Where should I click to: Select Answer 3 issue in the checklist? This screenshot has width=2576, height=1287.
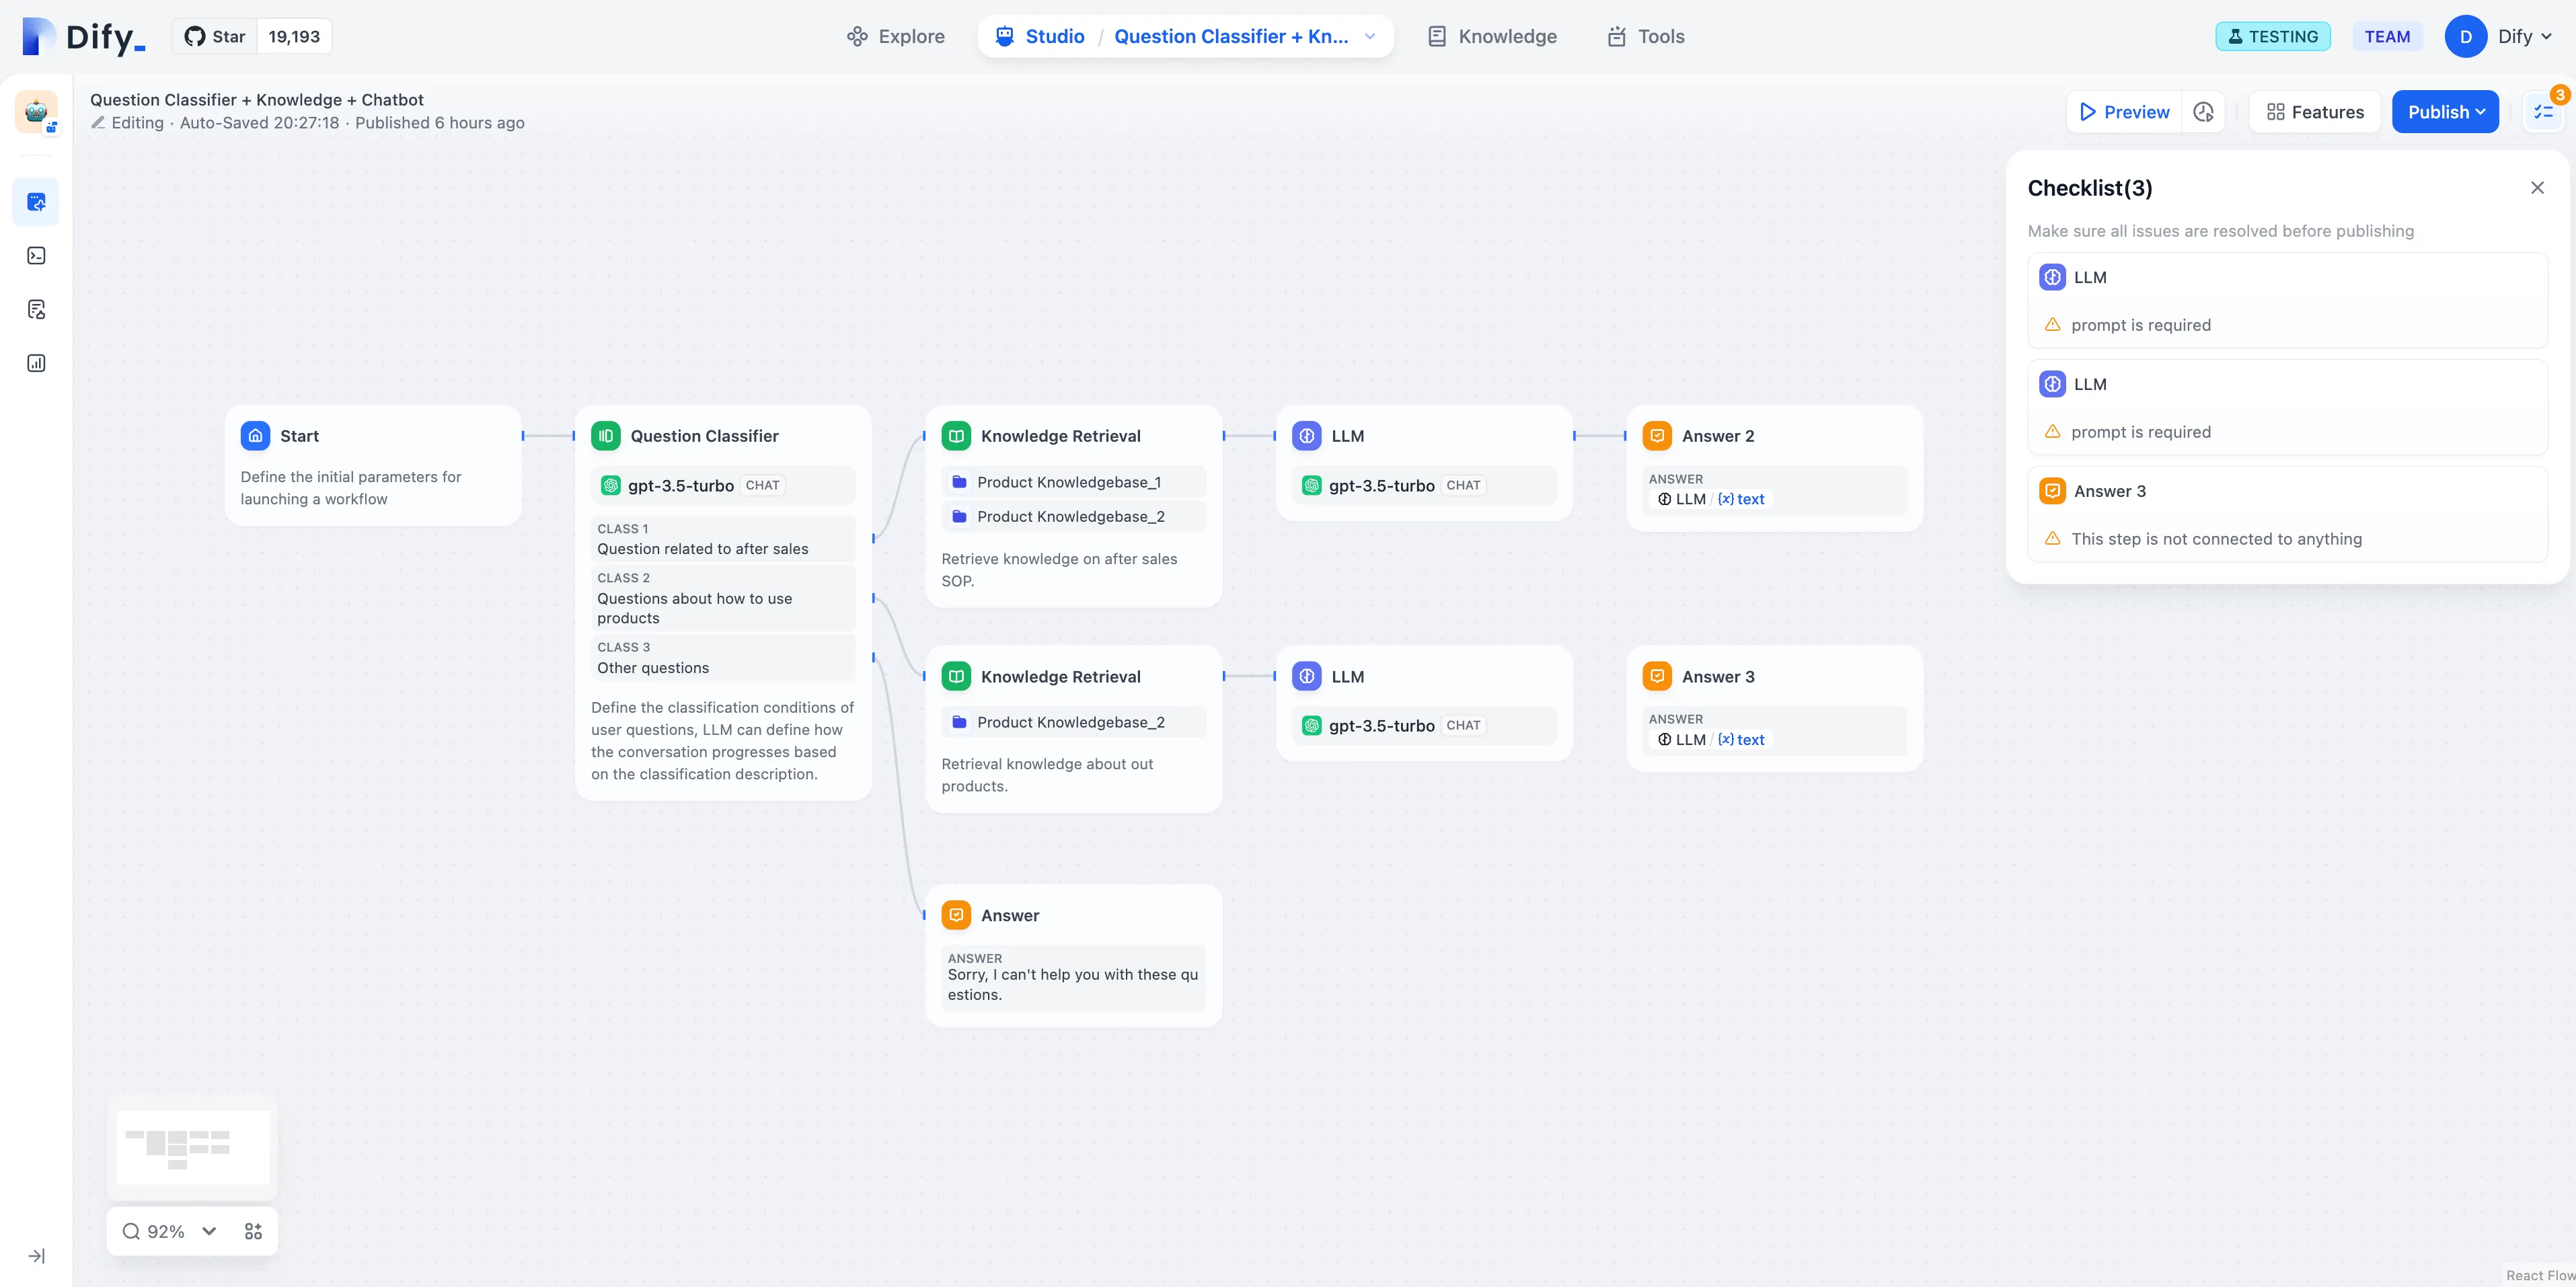point(2287,514)
